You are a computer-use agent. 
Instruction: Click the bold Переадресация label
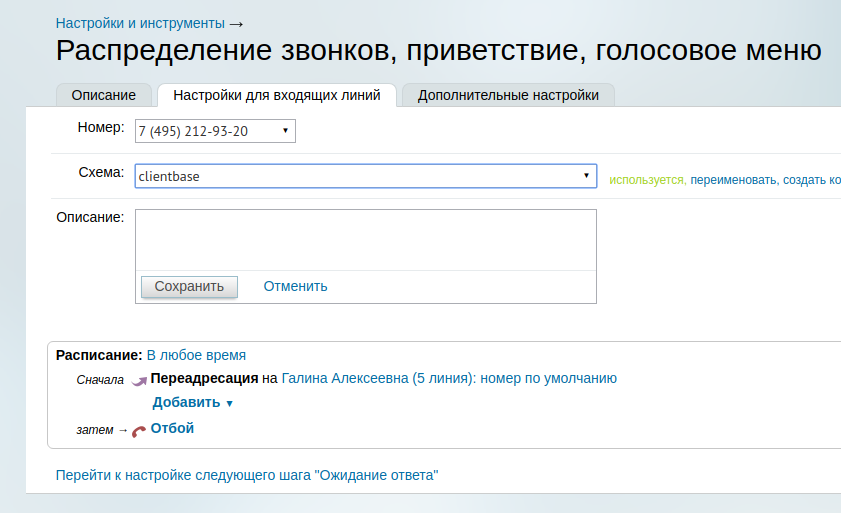pyautogui.click(x=204, y=378)
